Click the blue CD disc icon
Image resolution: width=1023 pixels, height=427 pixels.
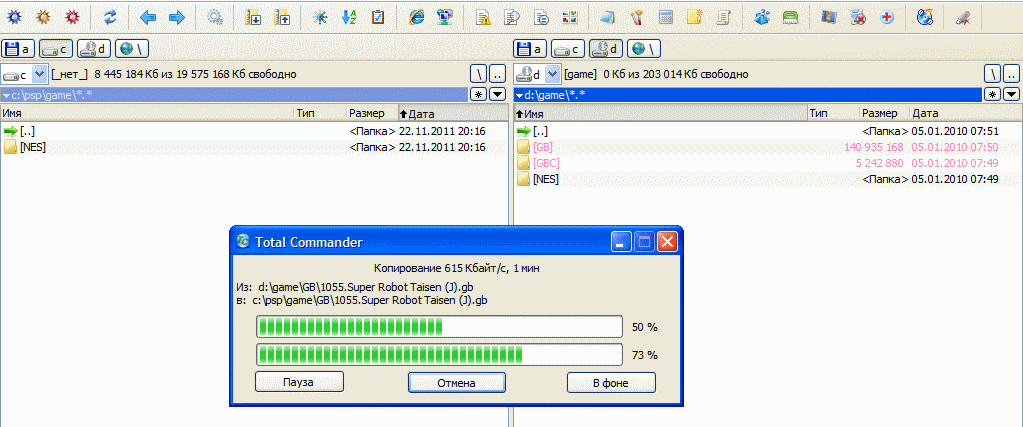tap(924, 17)
